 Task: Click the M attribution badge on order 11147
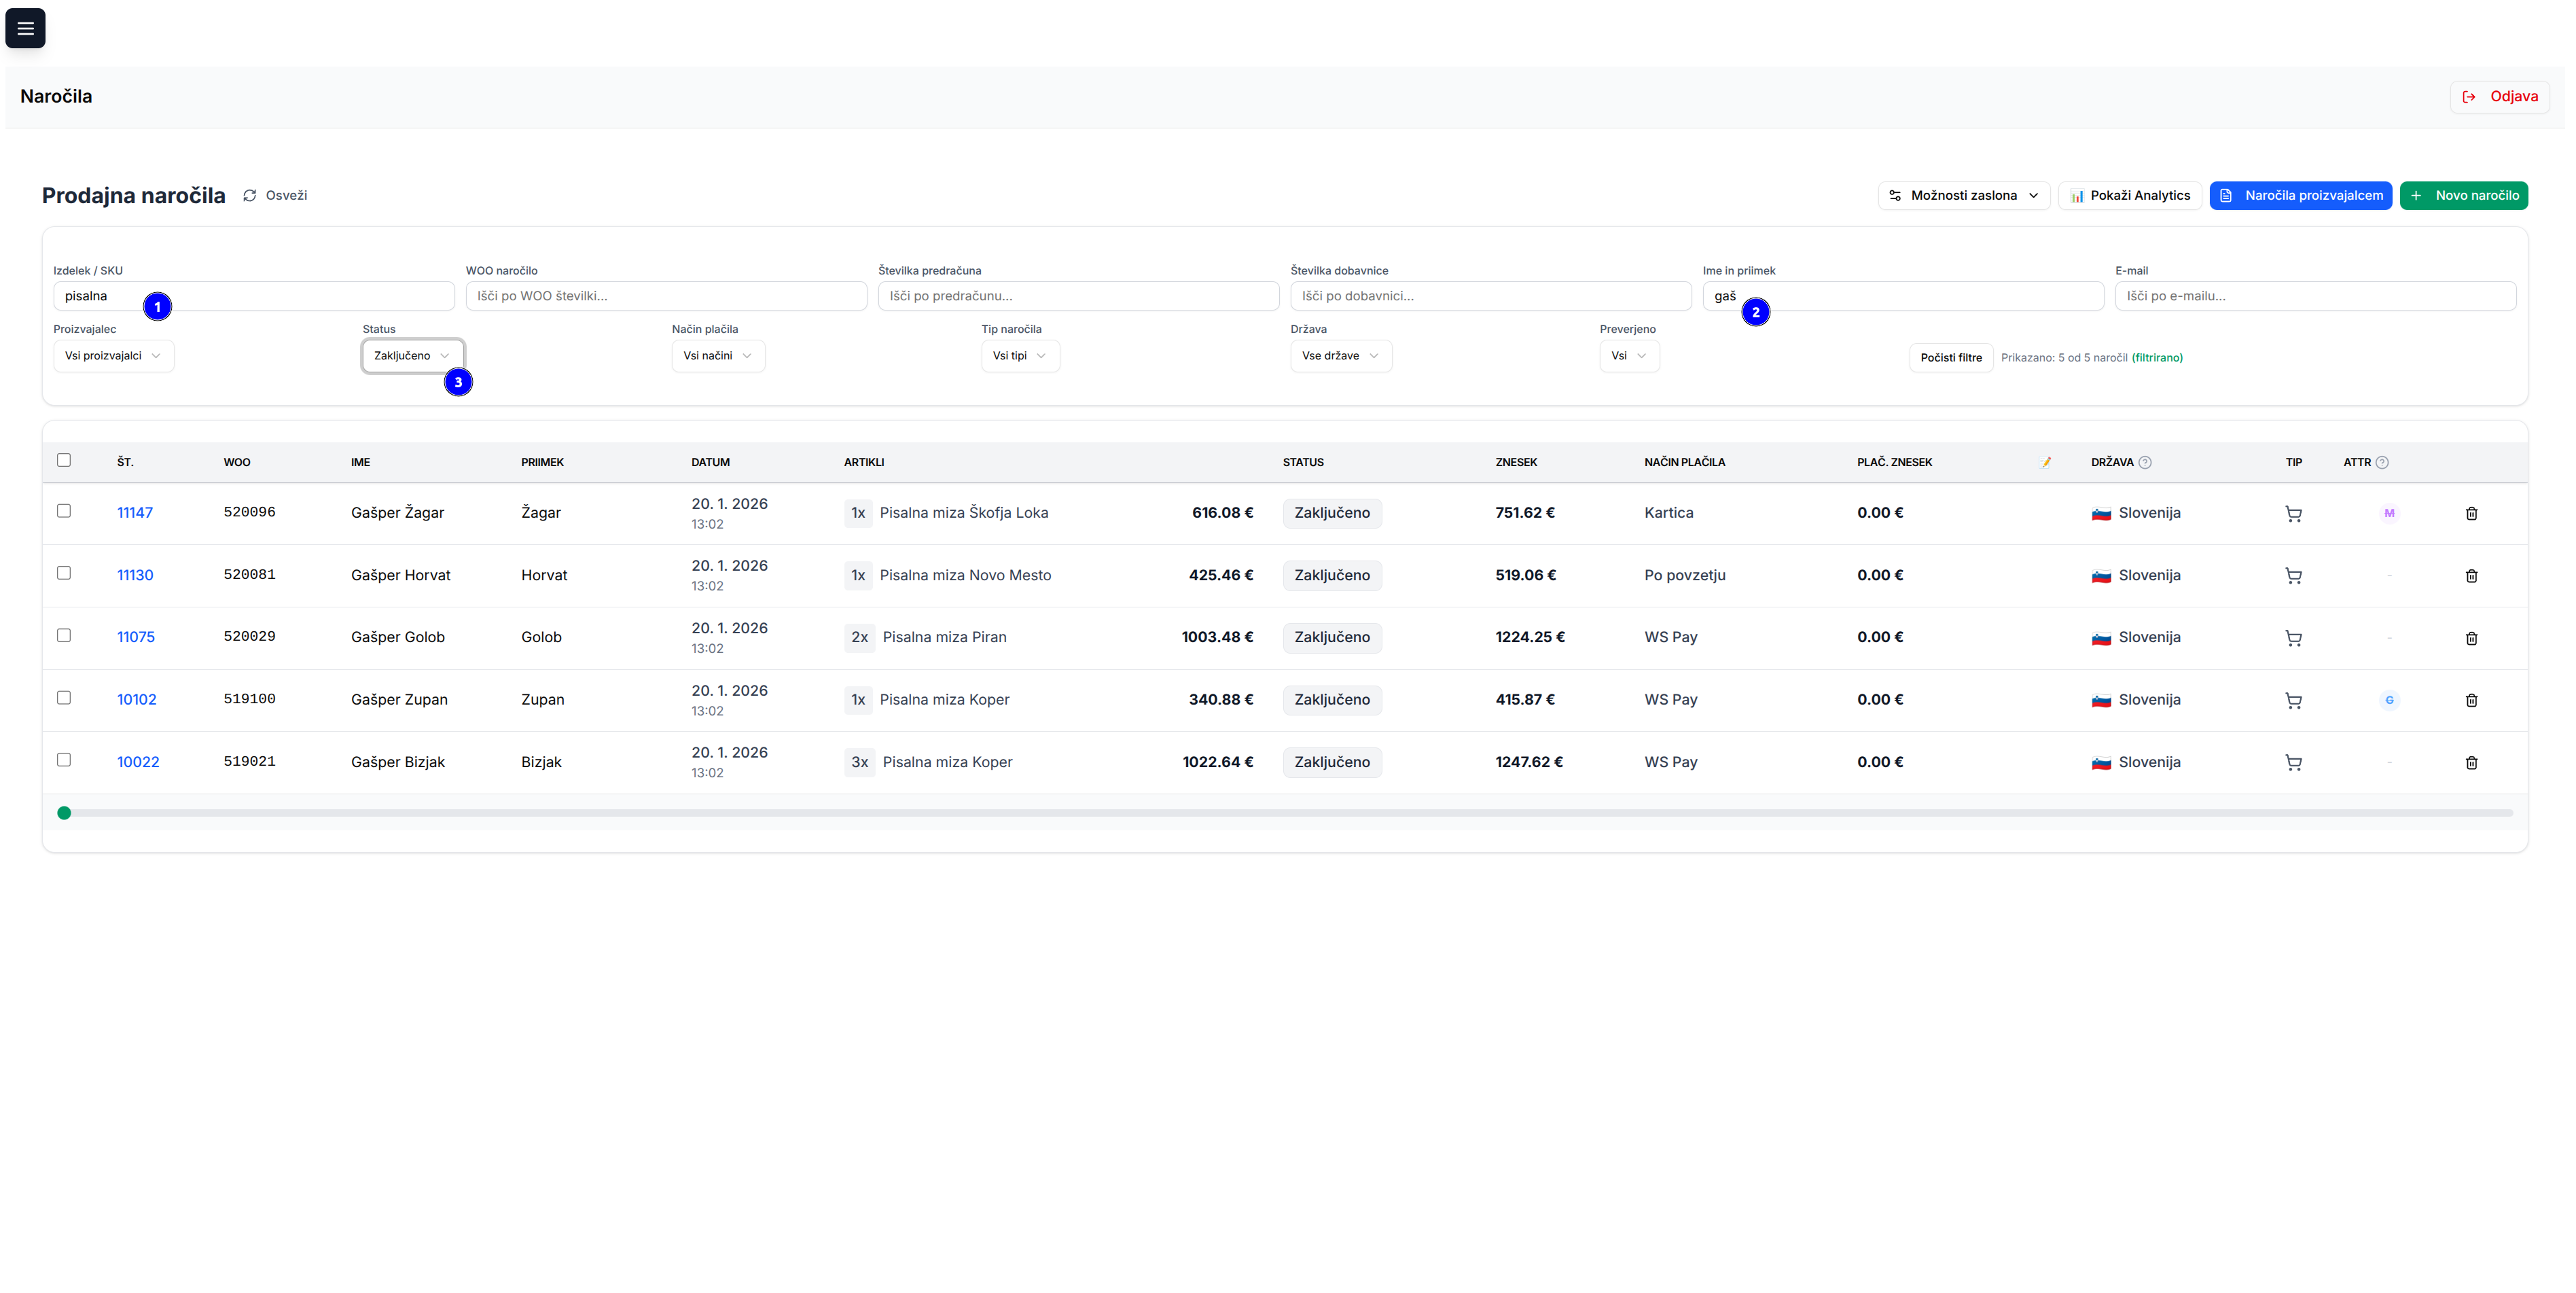click(2389, 513)
